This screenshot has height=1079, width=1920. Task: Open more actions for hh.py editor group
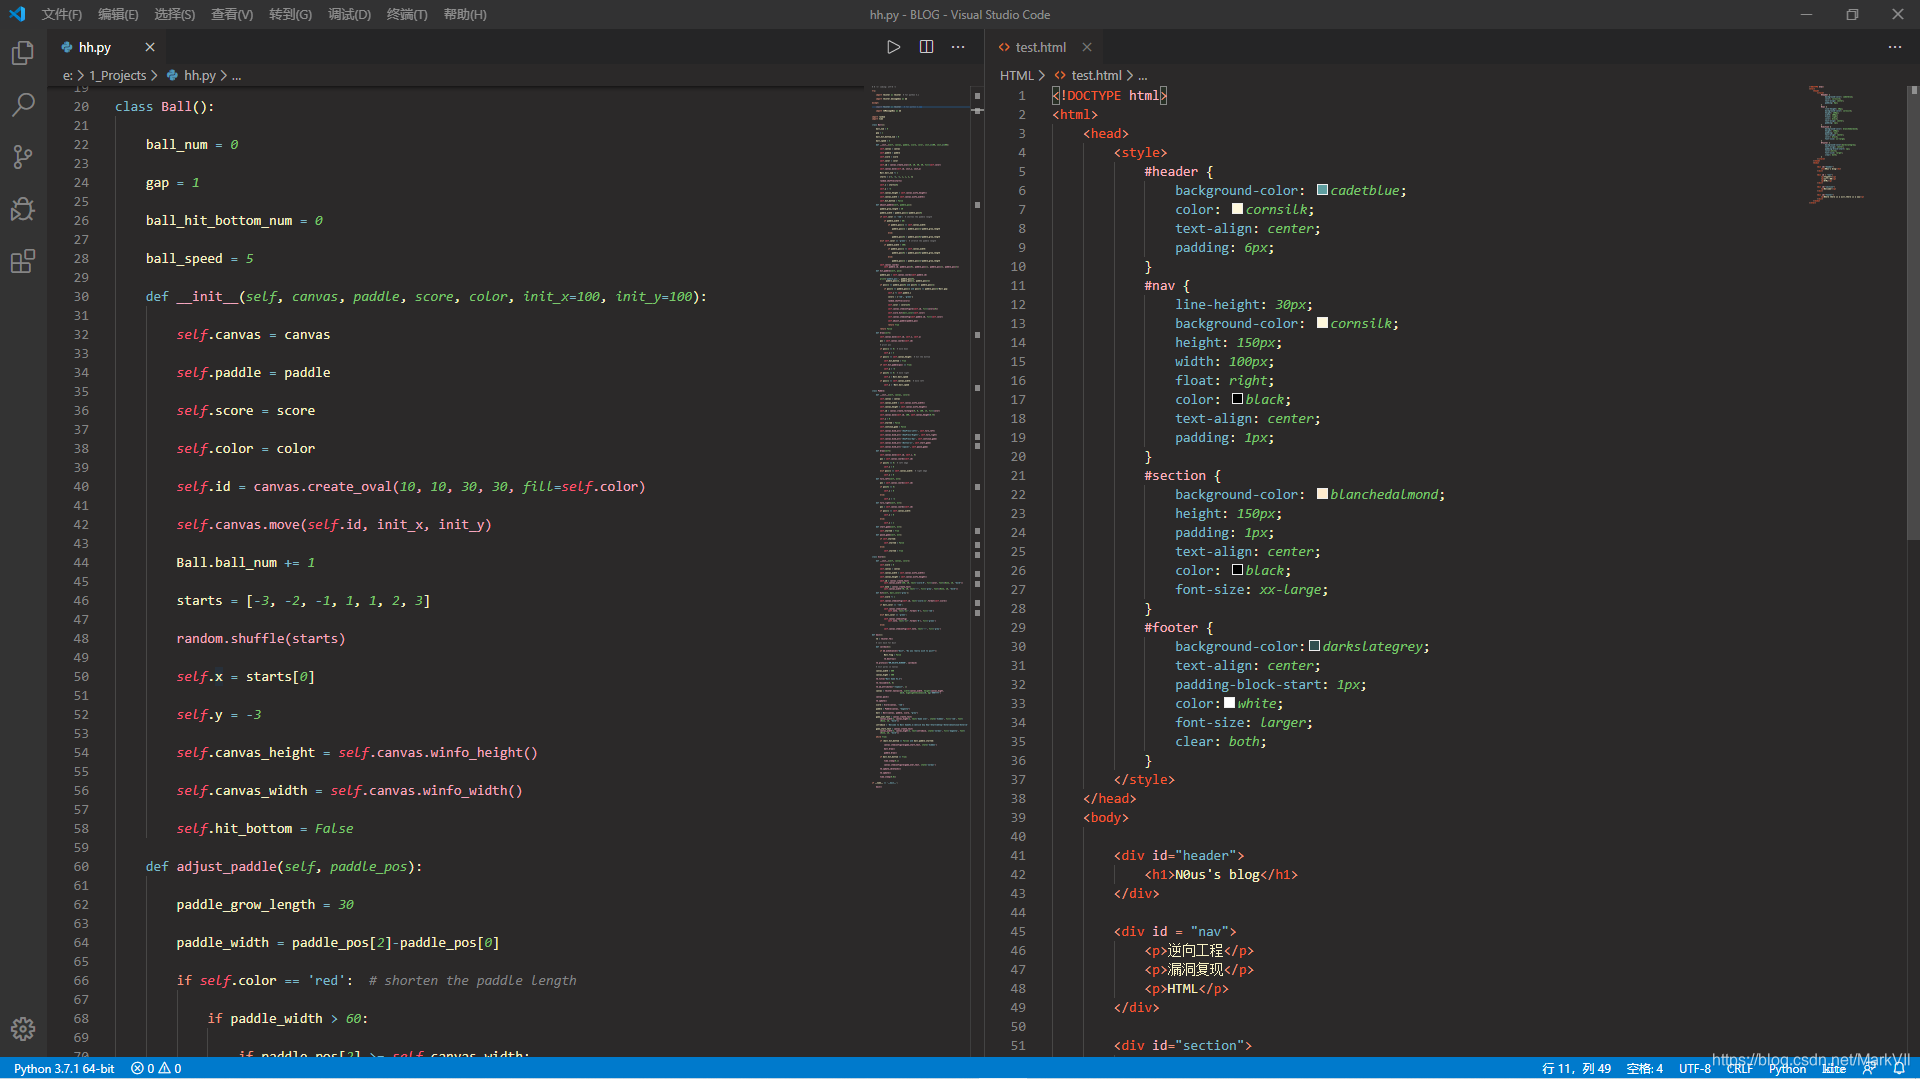click(958, 47)
